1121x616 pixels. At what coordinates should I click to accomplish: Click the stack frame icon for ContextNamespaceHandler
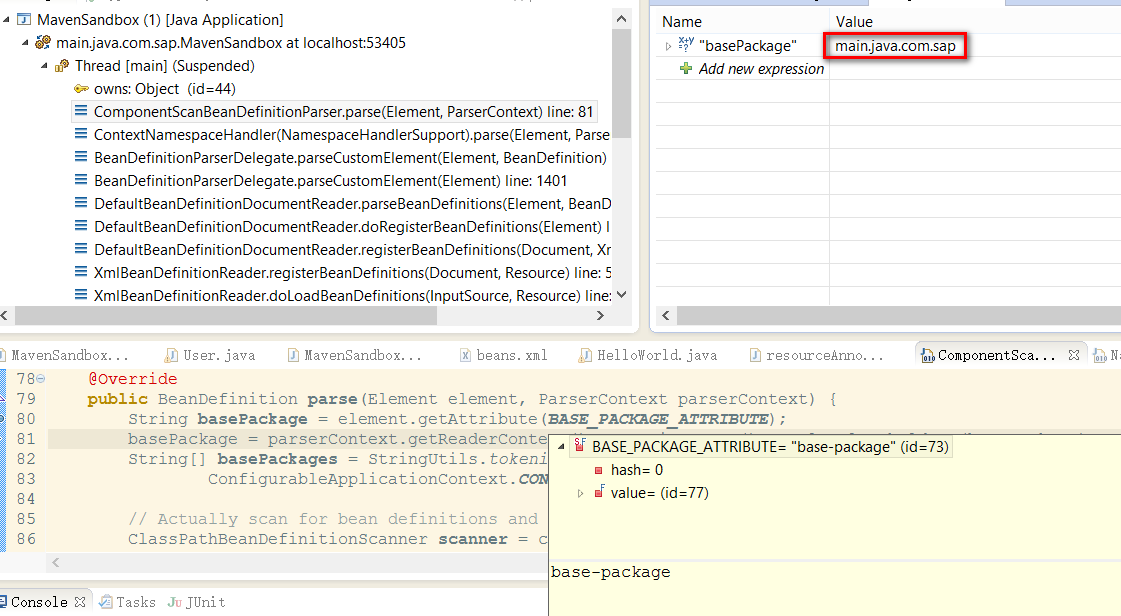click(x=81, y=134)
